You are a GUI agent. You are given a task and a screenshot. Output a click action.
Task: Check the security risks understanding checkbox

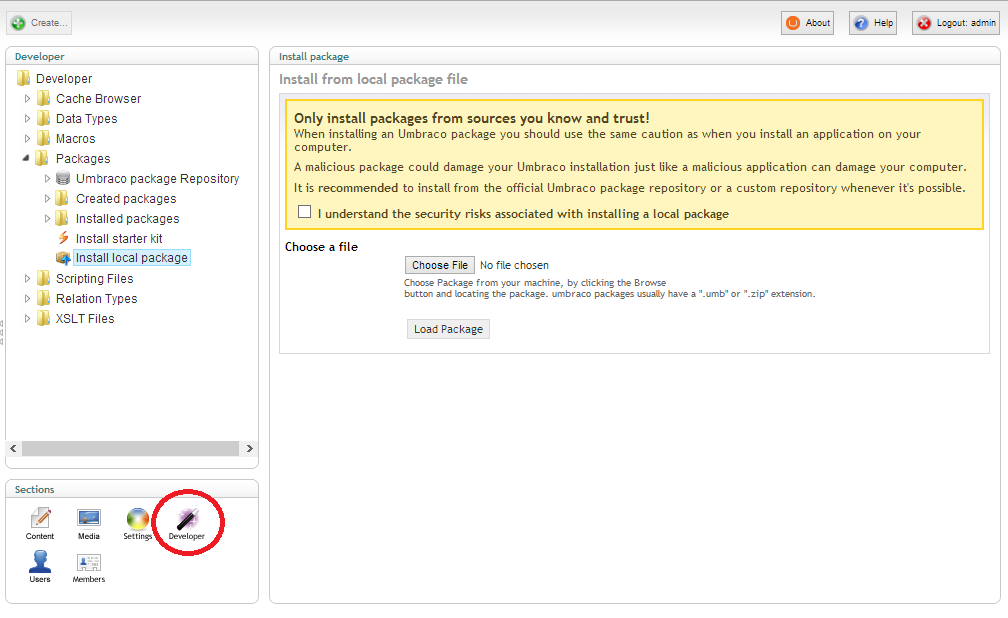(x=305, y=212)
